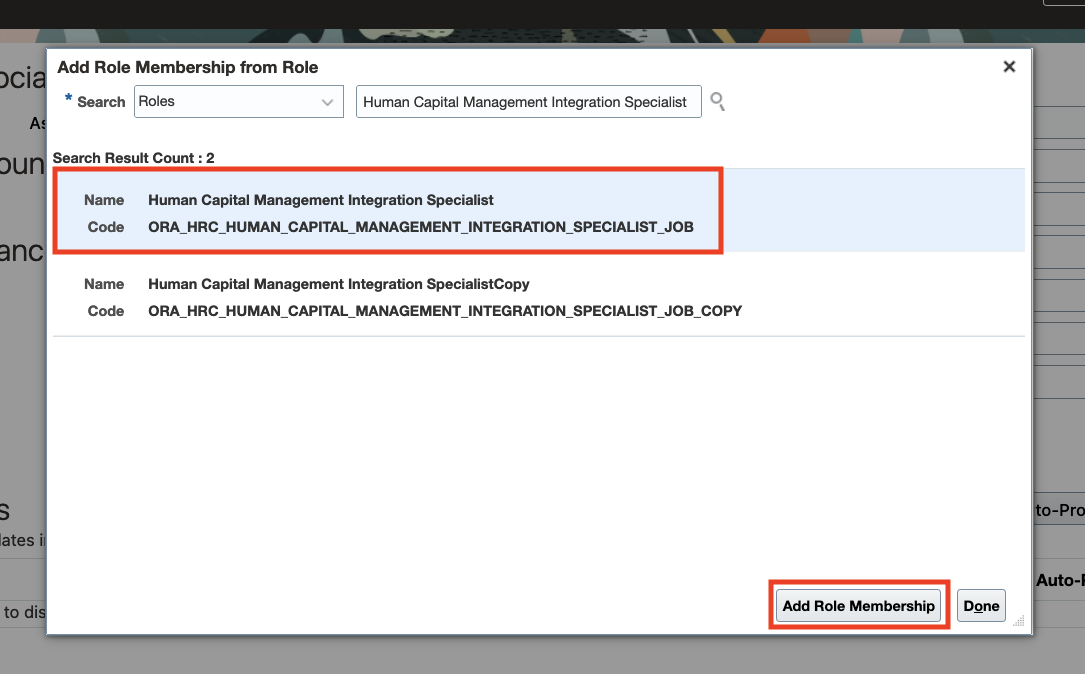Expand the Roles dropdown chevron

(x=327, y=102)
